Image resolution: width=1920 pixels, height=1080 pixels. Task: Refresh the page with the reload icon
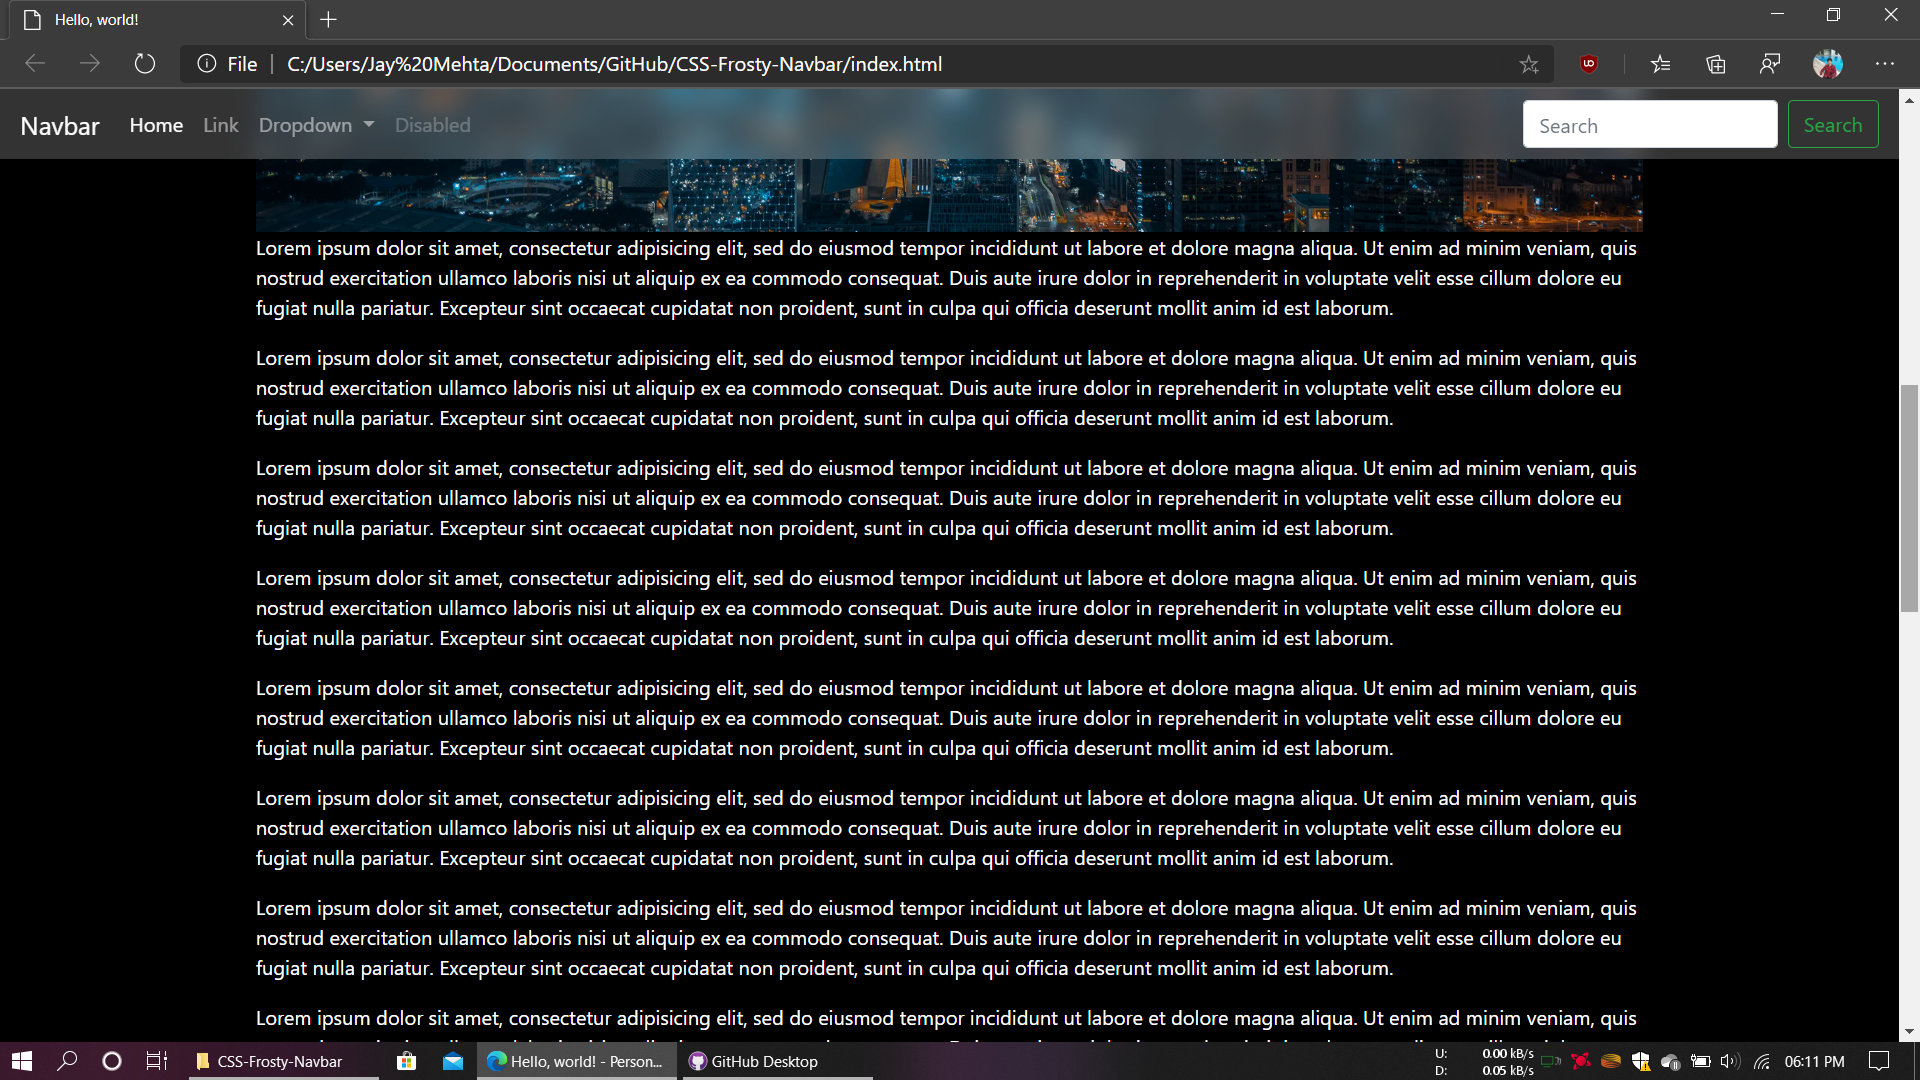tap(145, 64)
